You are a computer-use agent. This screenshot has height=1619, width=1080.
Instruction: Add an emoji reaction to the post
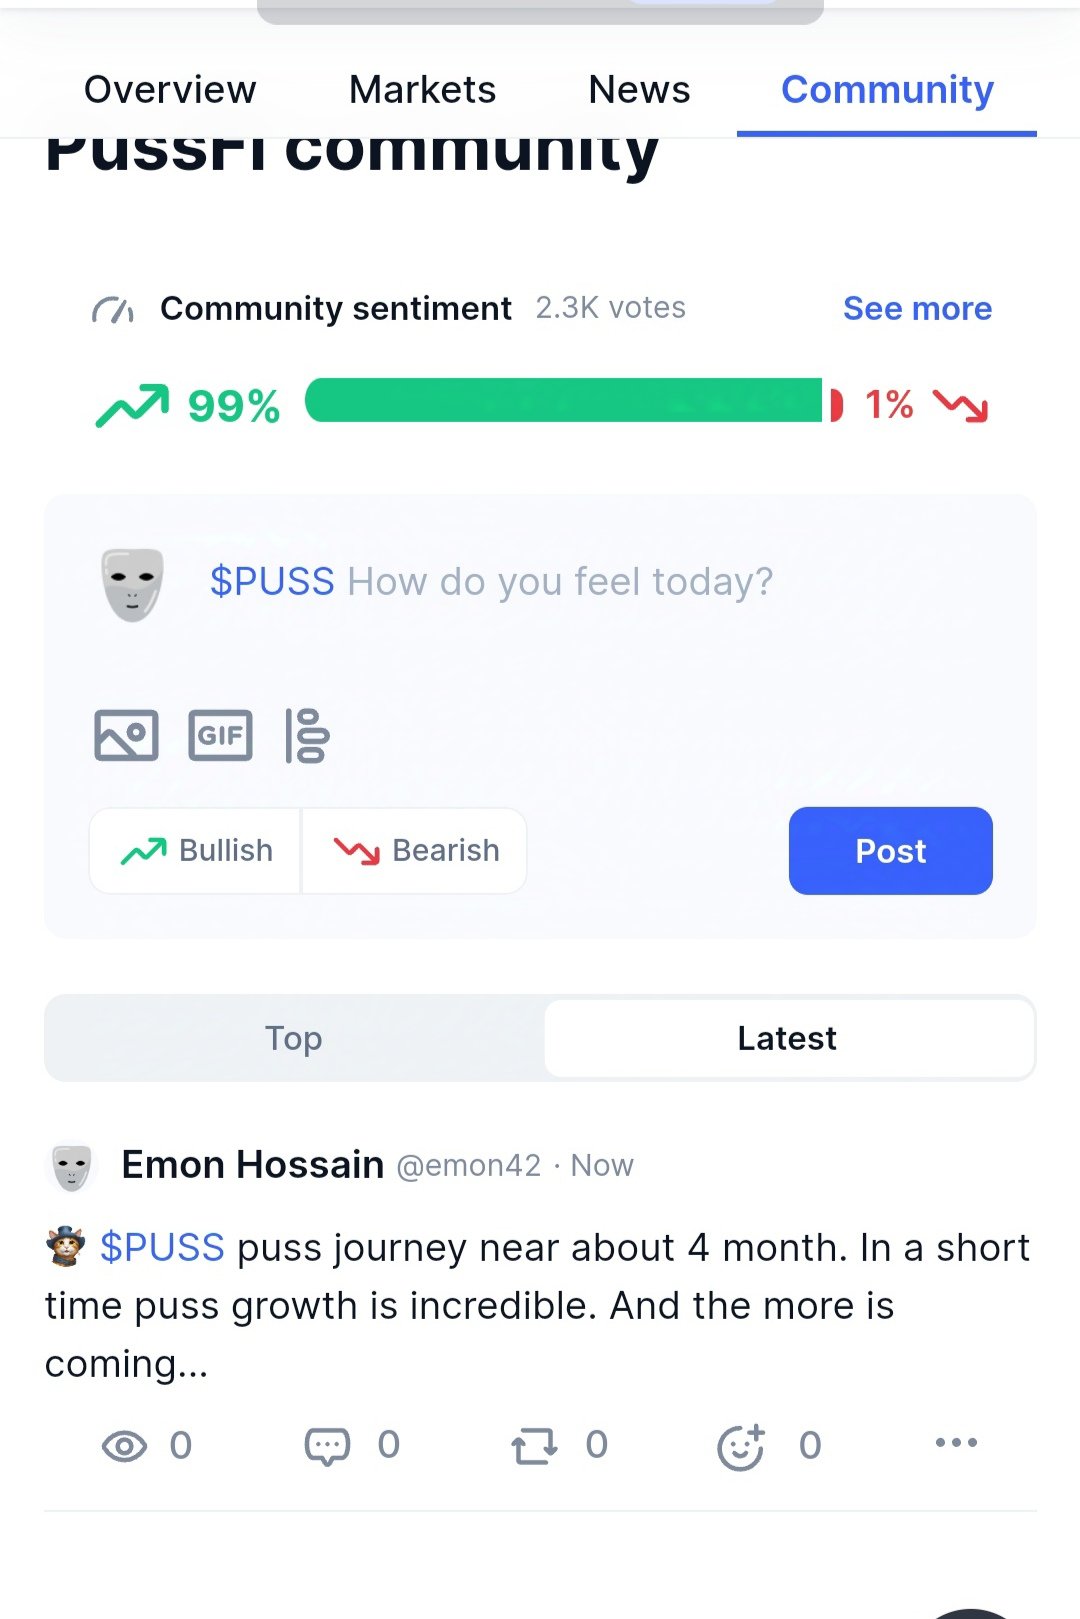741,1446
